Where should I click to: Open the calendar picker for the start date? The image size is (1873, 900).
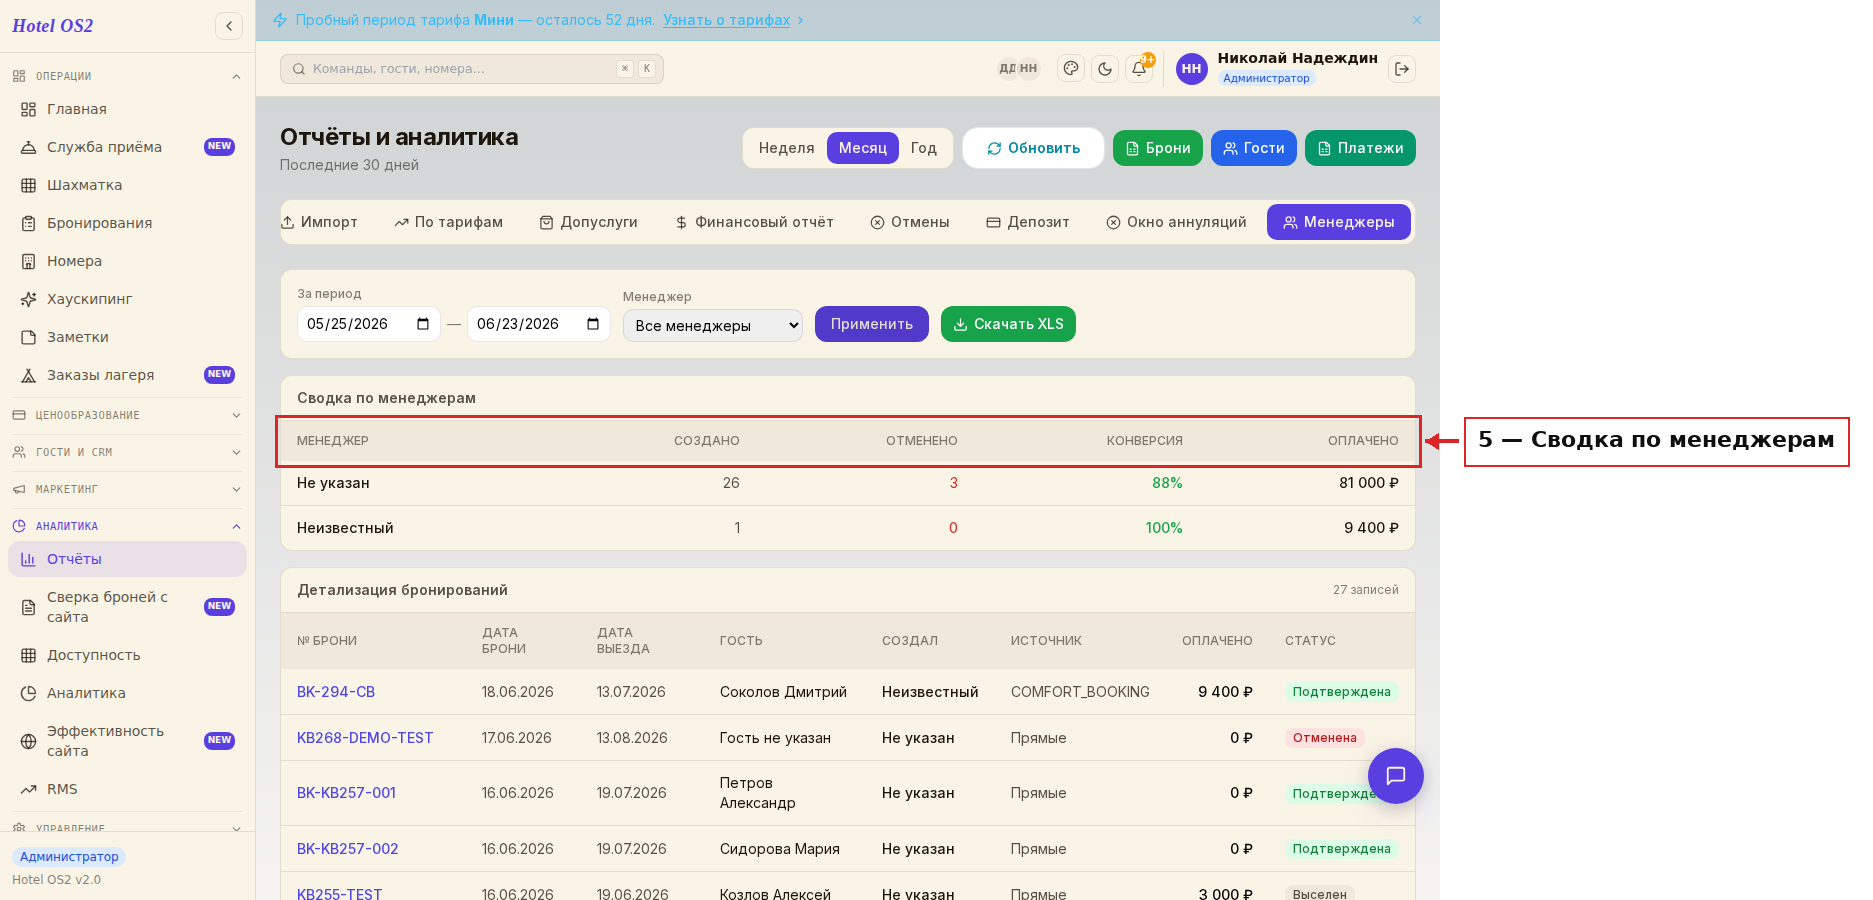click(423, 324)
